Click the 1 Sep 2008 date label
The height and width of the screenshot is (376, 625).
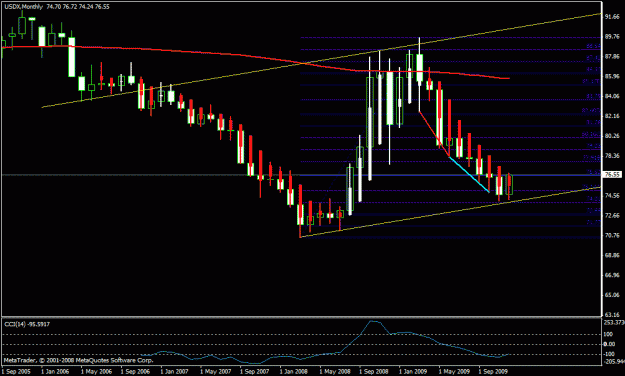pyautogui.click(x=374, y=372)
